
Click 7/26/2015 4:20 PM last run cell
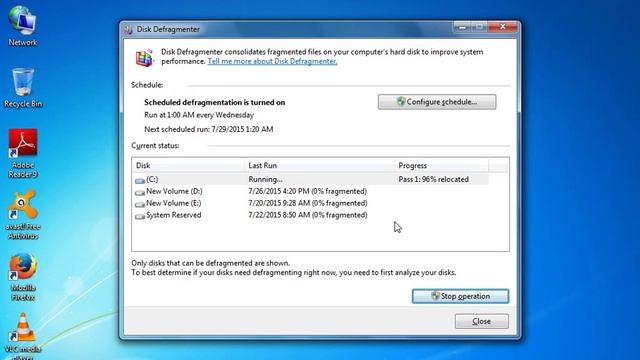307,191
